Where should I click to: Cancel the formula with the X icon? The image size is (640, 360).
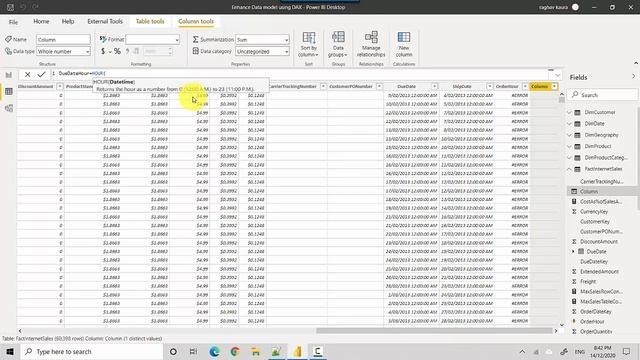(27, 74)
